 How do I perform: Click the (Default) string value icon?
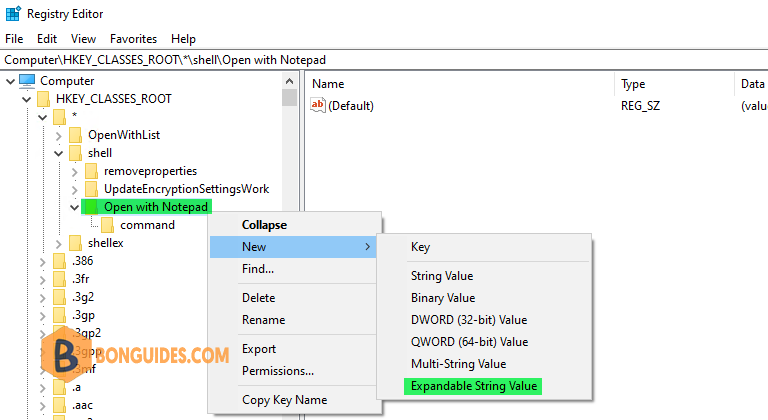pos(318,105)
